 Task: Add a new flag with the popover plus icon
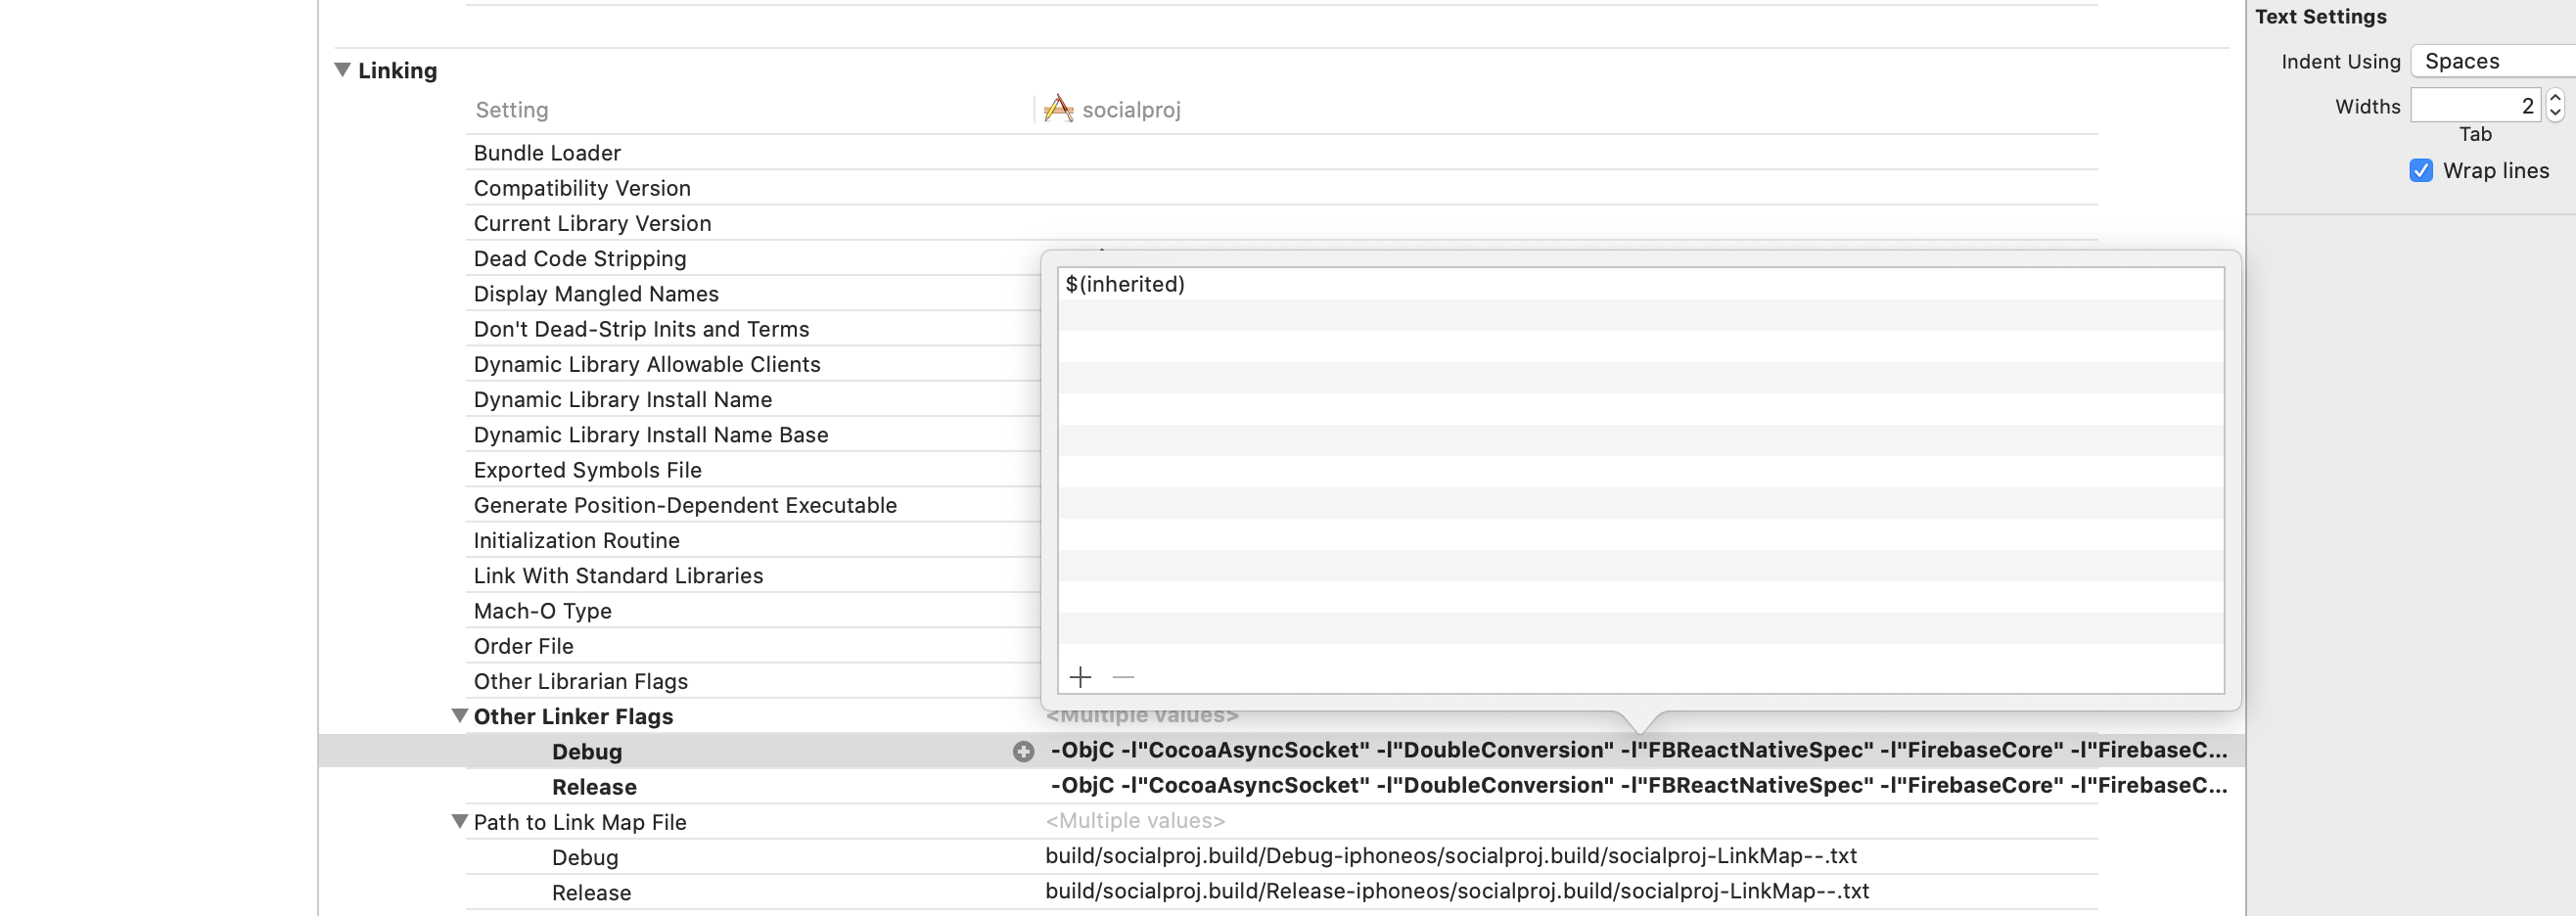pos(1079,677)
